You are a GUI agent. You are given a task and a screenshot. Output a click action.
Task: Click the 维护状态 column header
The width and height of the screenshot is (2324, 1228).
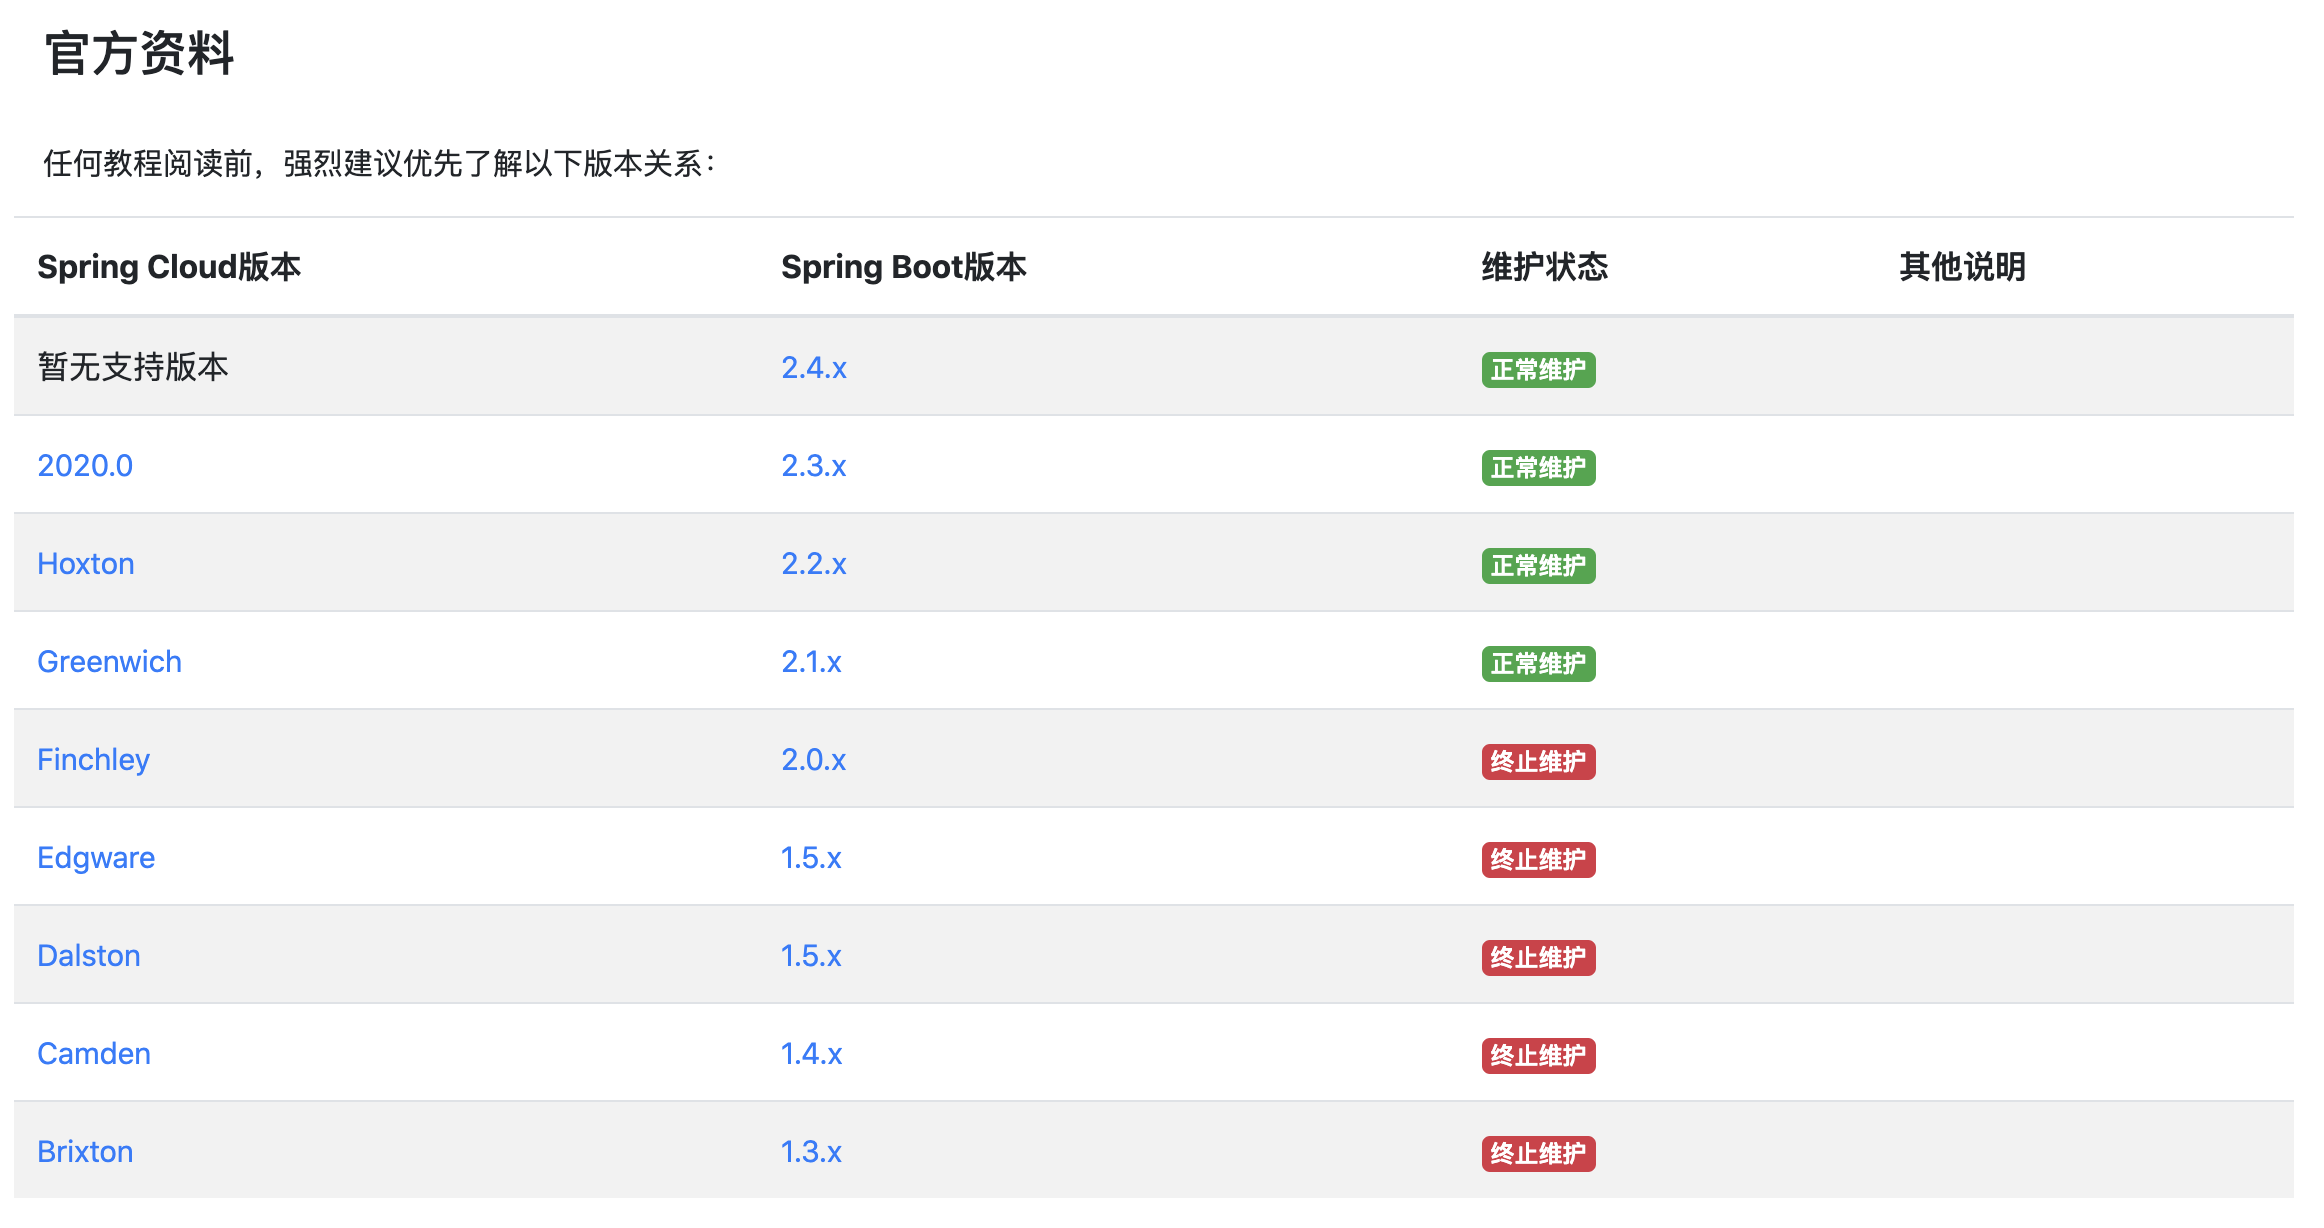click(x=1544, y=267)
